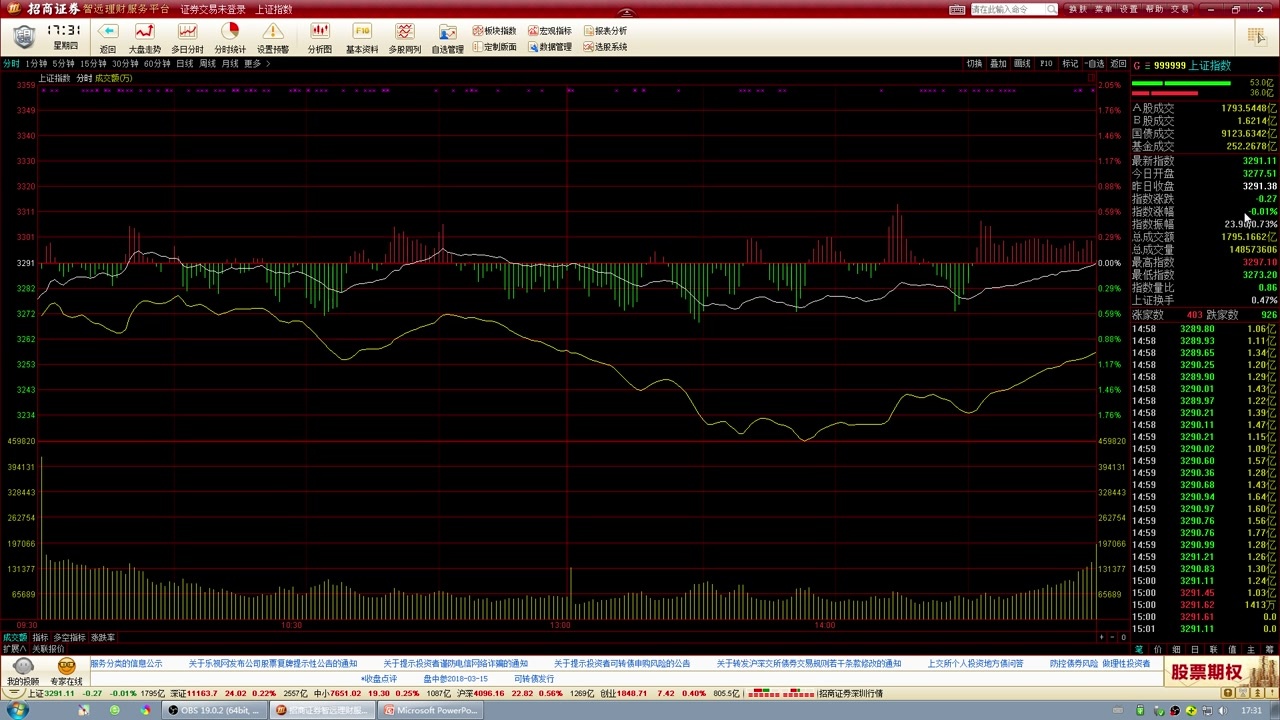Click the 标记 mark button
The height and width of the screenshot is (720, 1280).
(x=1070, y=64)
